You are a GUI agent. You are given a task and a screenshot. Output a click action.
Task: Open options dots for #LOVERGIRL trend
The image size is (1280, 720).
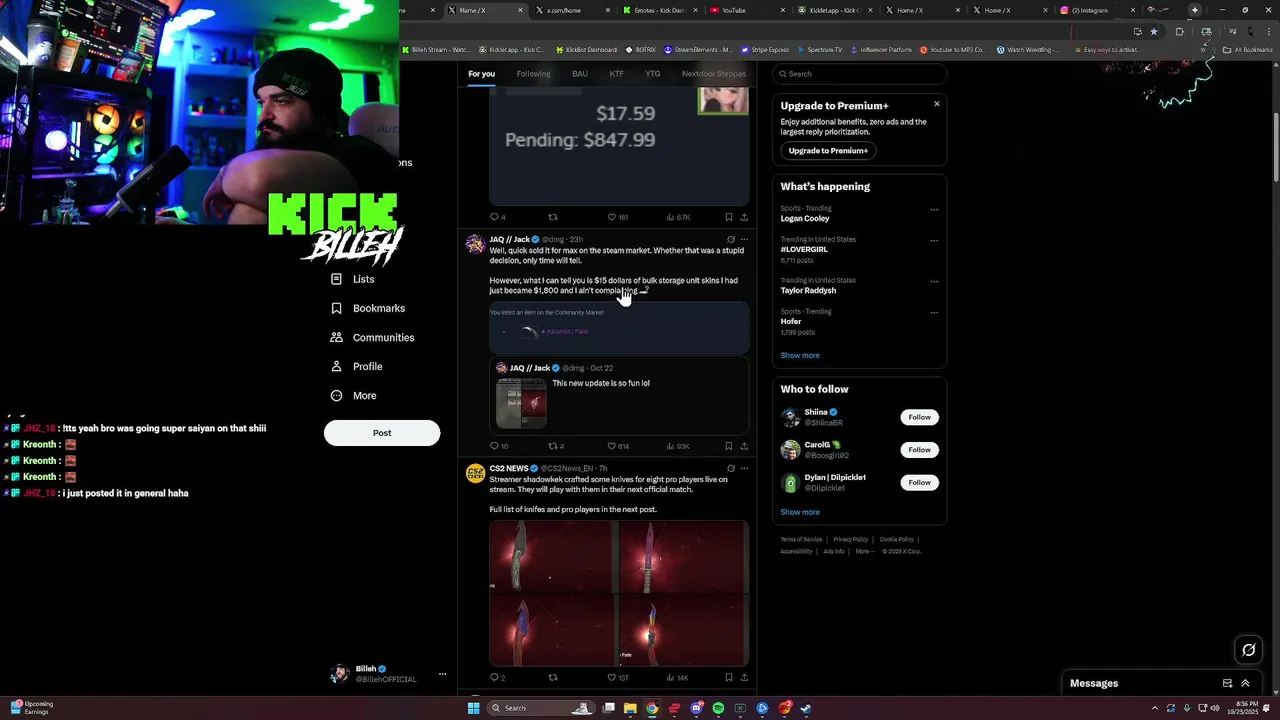pos(934,241)
